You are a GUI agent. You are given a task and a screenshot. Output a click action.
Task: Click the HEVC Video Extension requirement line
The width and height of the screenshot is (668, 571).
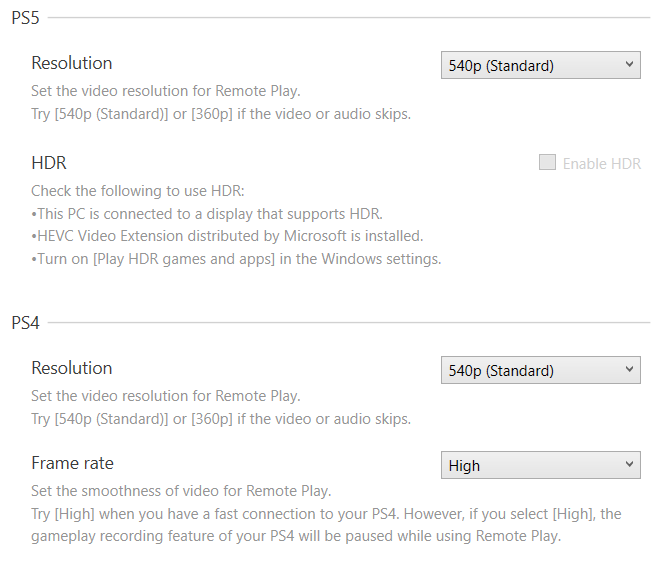point(227,236)
